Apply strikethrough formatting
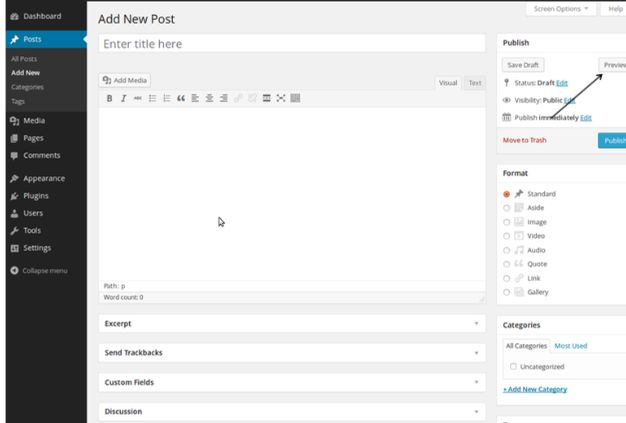Screen dimensions: 626x423 point(138,98)
